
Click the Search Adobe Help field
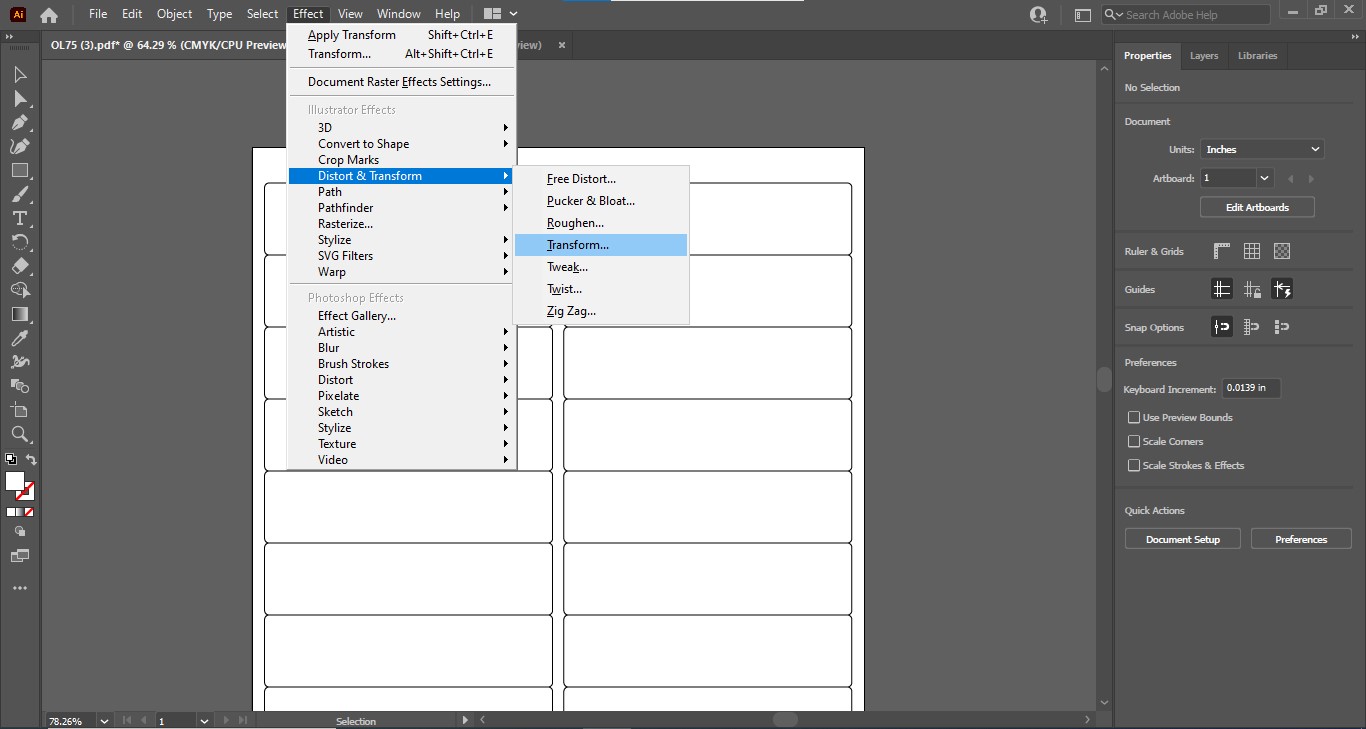(1186, 15)
